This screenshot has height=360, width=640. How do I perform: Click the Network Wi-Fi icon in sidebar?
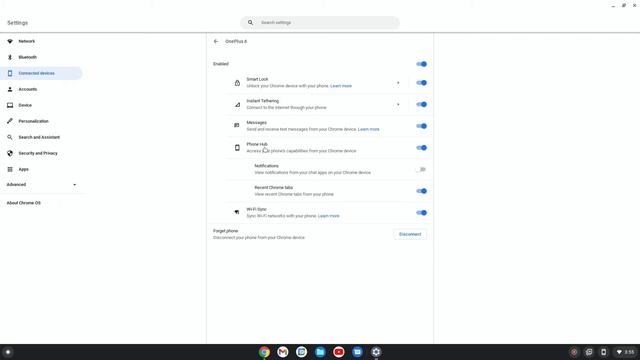coord(10,41)
